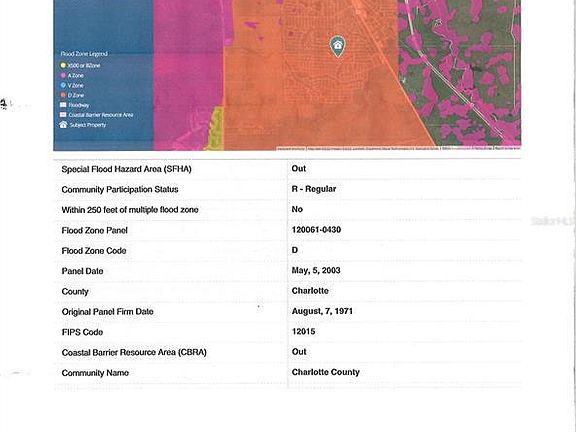The image size is (576, 432).
Task: Click the date 'May, 5, 2003'
Action: 316,271
